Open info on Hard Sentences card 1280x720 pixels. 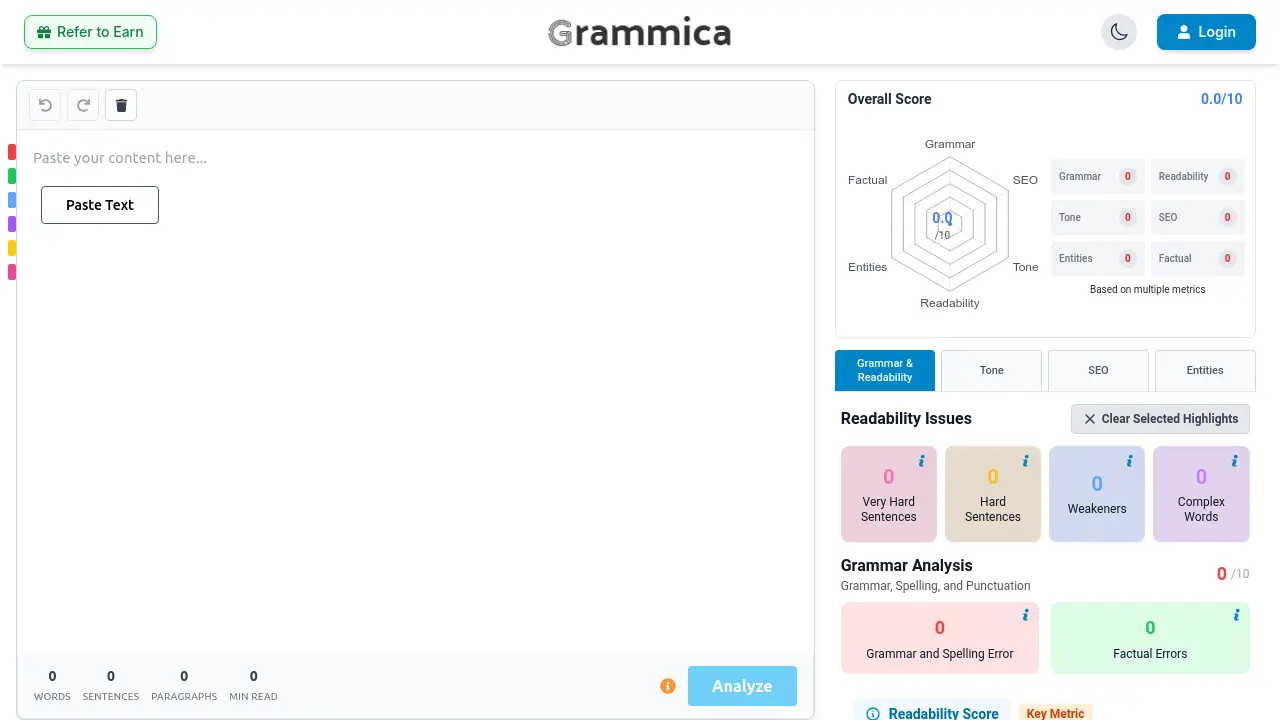coord(1024,460)
